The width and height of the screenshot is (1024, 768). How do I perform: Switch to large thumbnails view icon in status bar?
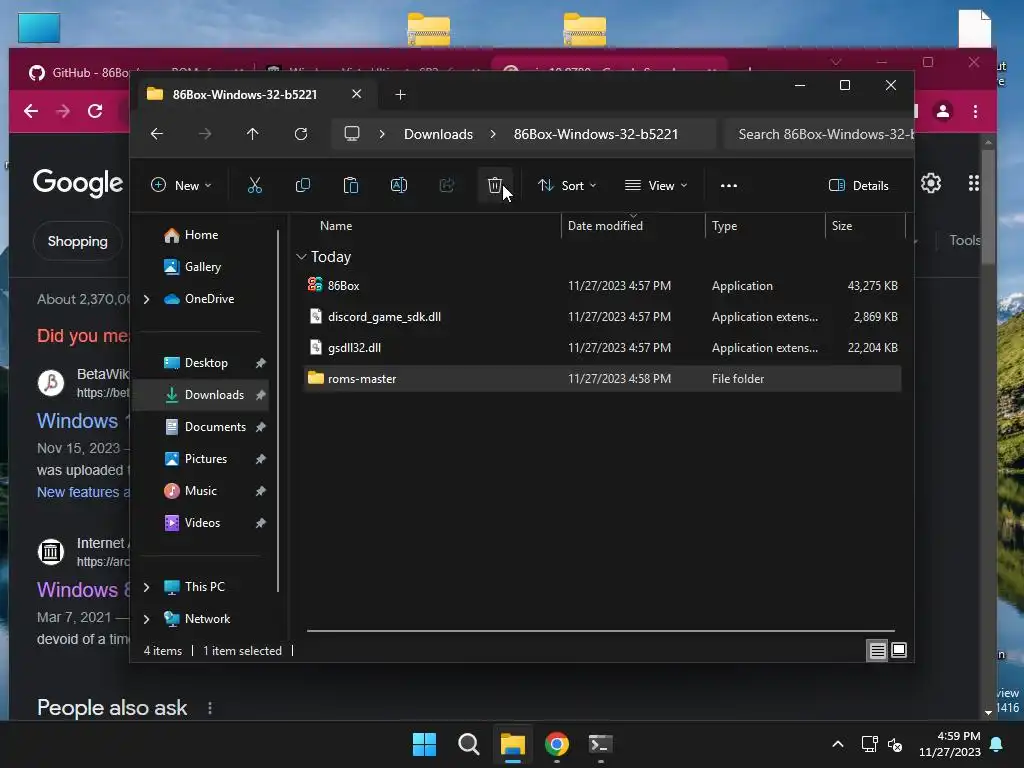(x=899, y=650)
